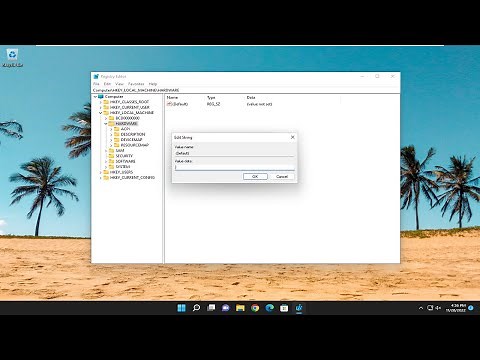This screenshot has height=360, width=480.
Task: Expand the SOFTWARE key
Action: click(106, 161)
